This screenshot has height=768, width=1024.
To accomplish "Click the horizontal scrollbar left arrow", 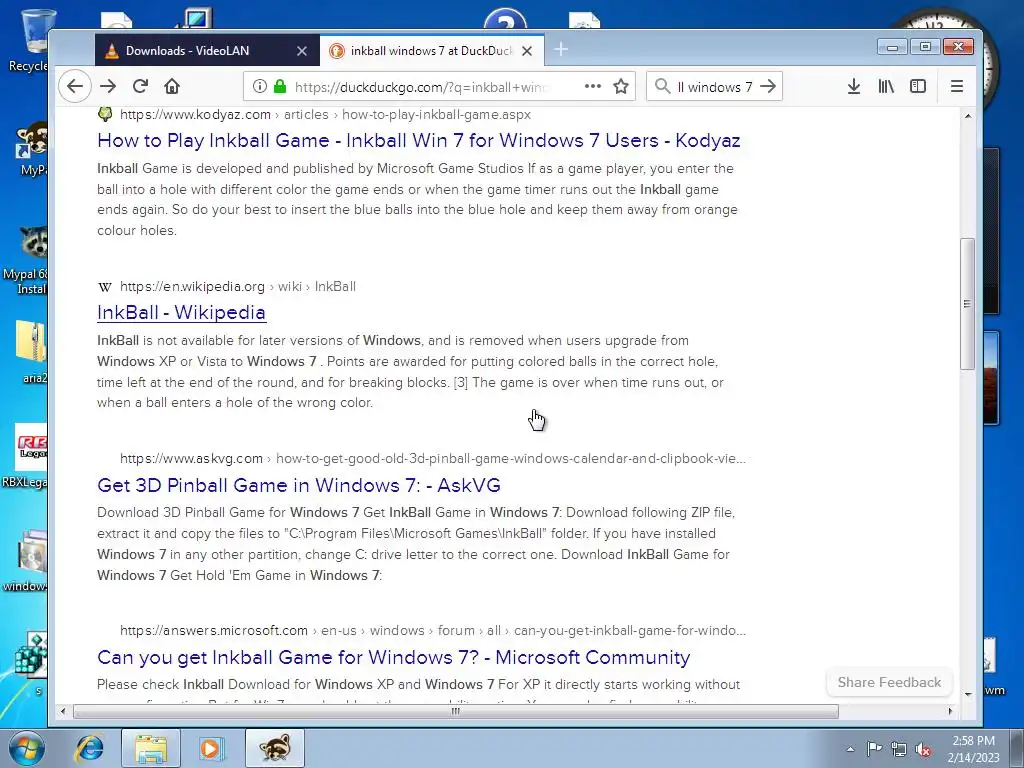I will [63, 711].
